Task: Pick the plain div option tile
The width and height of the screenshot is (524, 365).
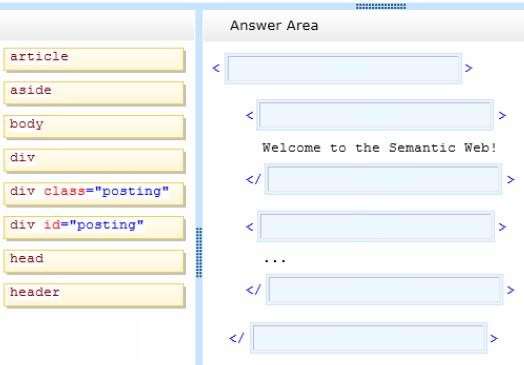Action: click(94, 161)
